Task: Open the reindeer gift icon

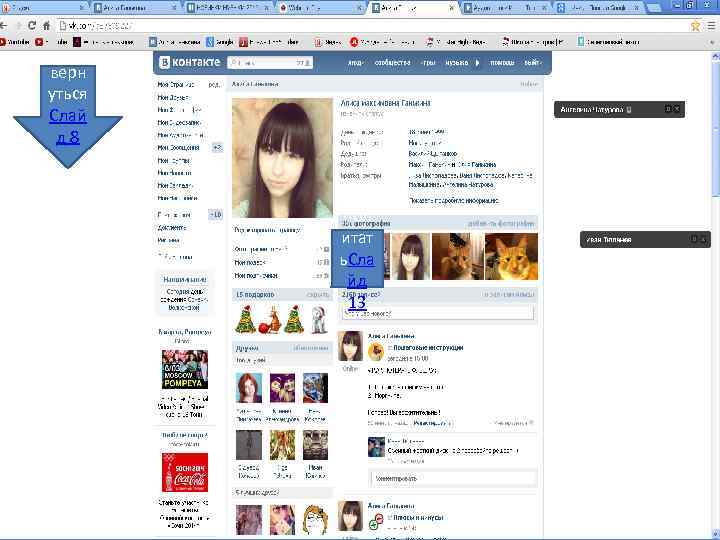Action: (270, 320)
